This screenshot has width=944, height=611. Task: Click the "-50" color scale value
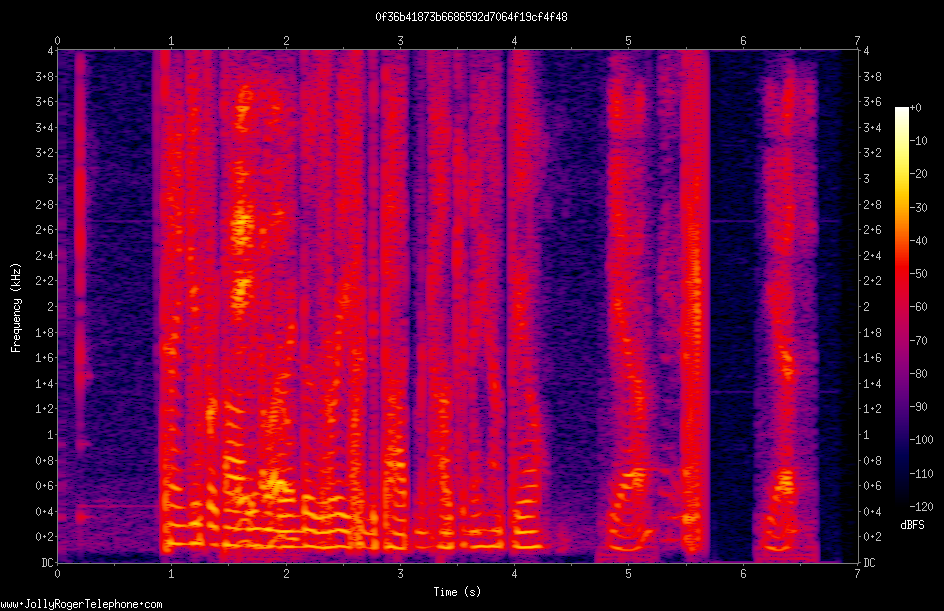[919, 274]
